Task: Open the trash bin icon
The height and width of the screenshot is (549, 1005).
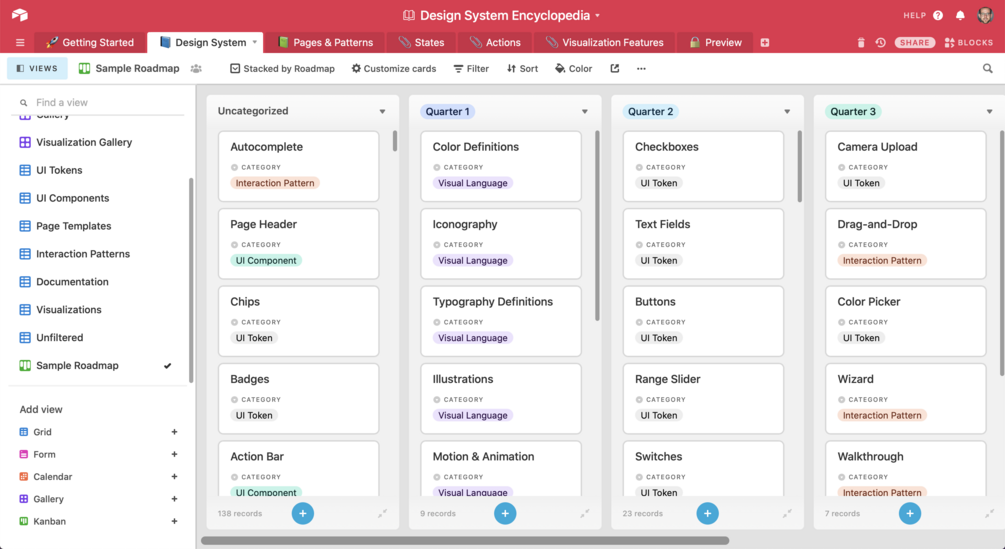Action: 861,42
